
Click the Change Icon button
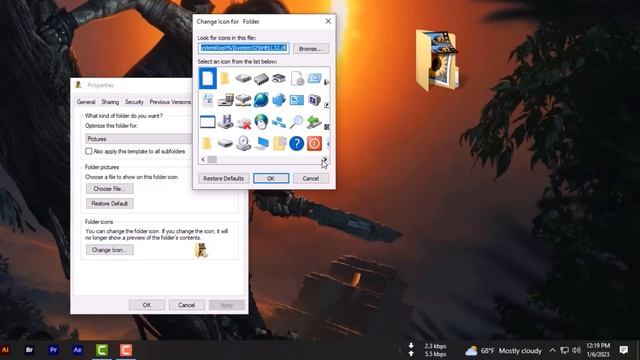click(x=109, y=250)
